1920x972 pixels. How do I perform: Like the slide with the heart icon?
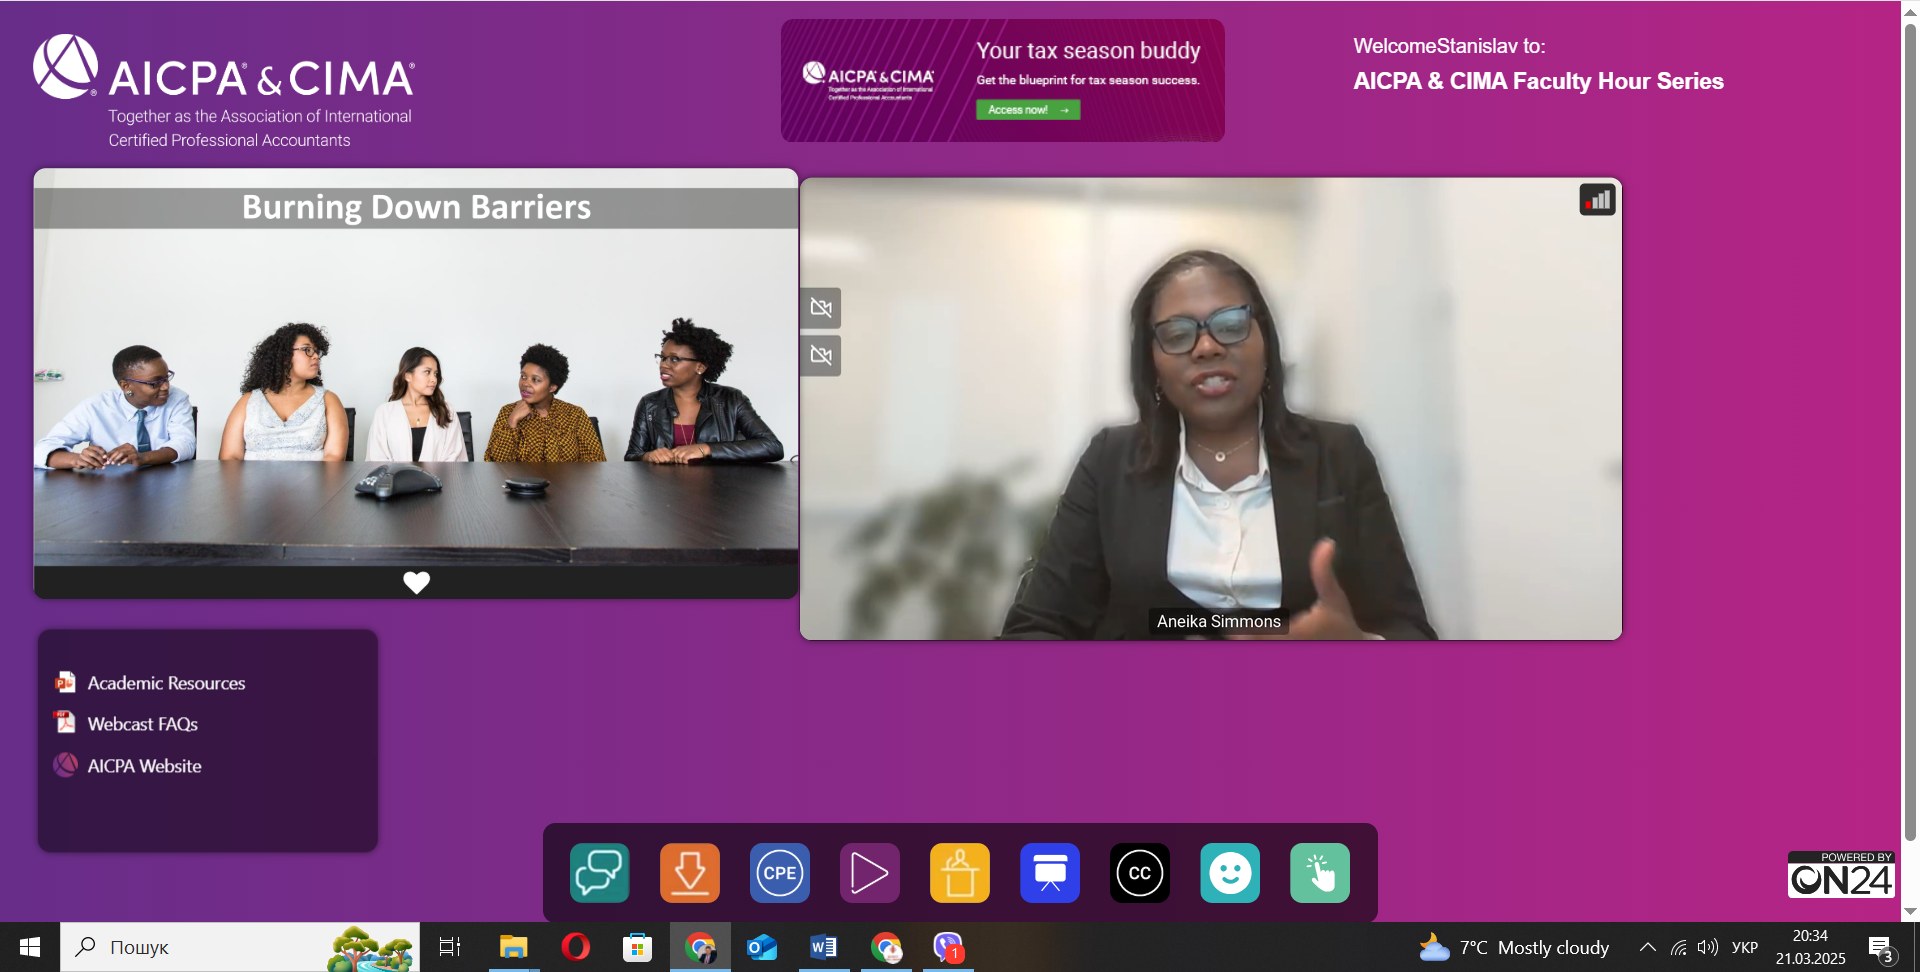click(x=416, y=582)
